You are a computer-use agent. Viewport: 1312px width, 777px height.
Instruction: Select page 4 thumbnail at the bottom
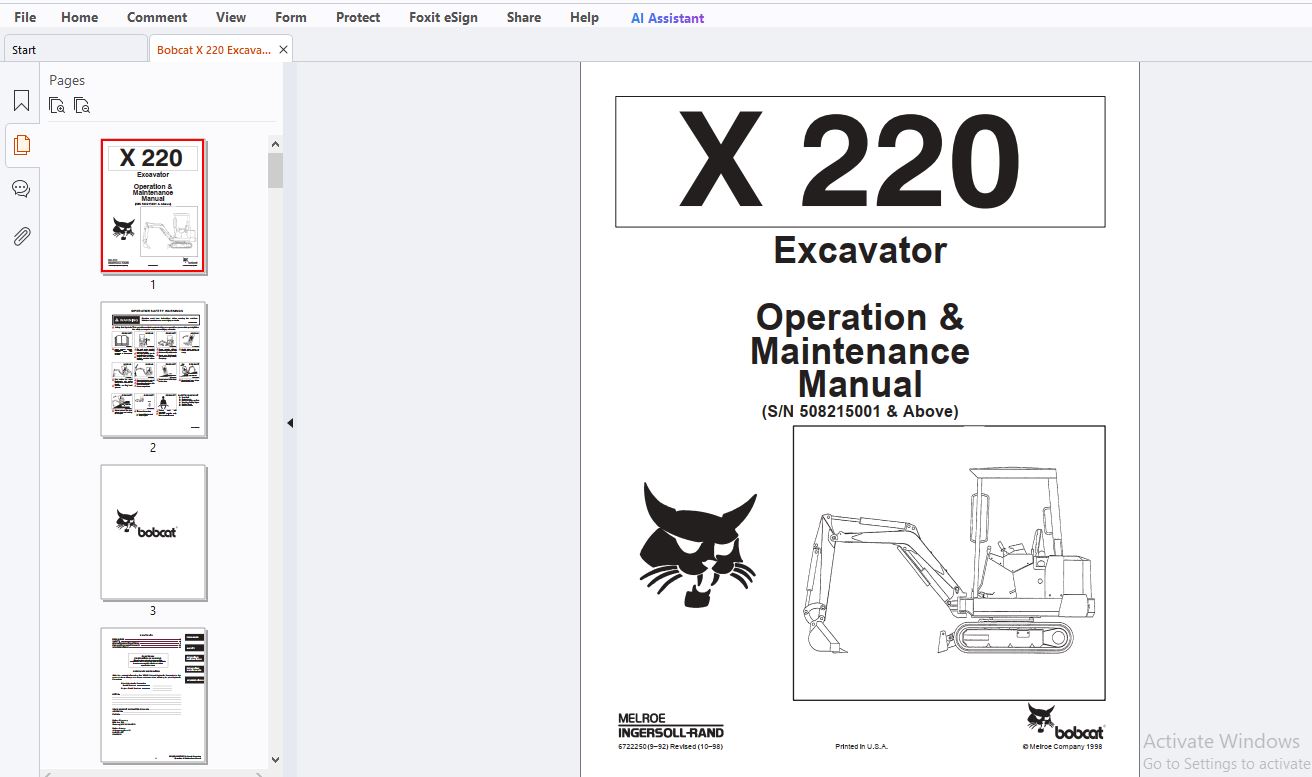[x=153, y=695]
